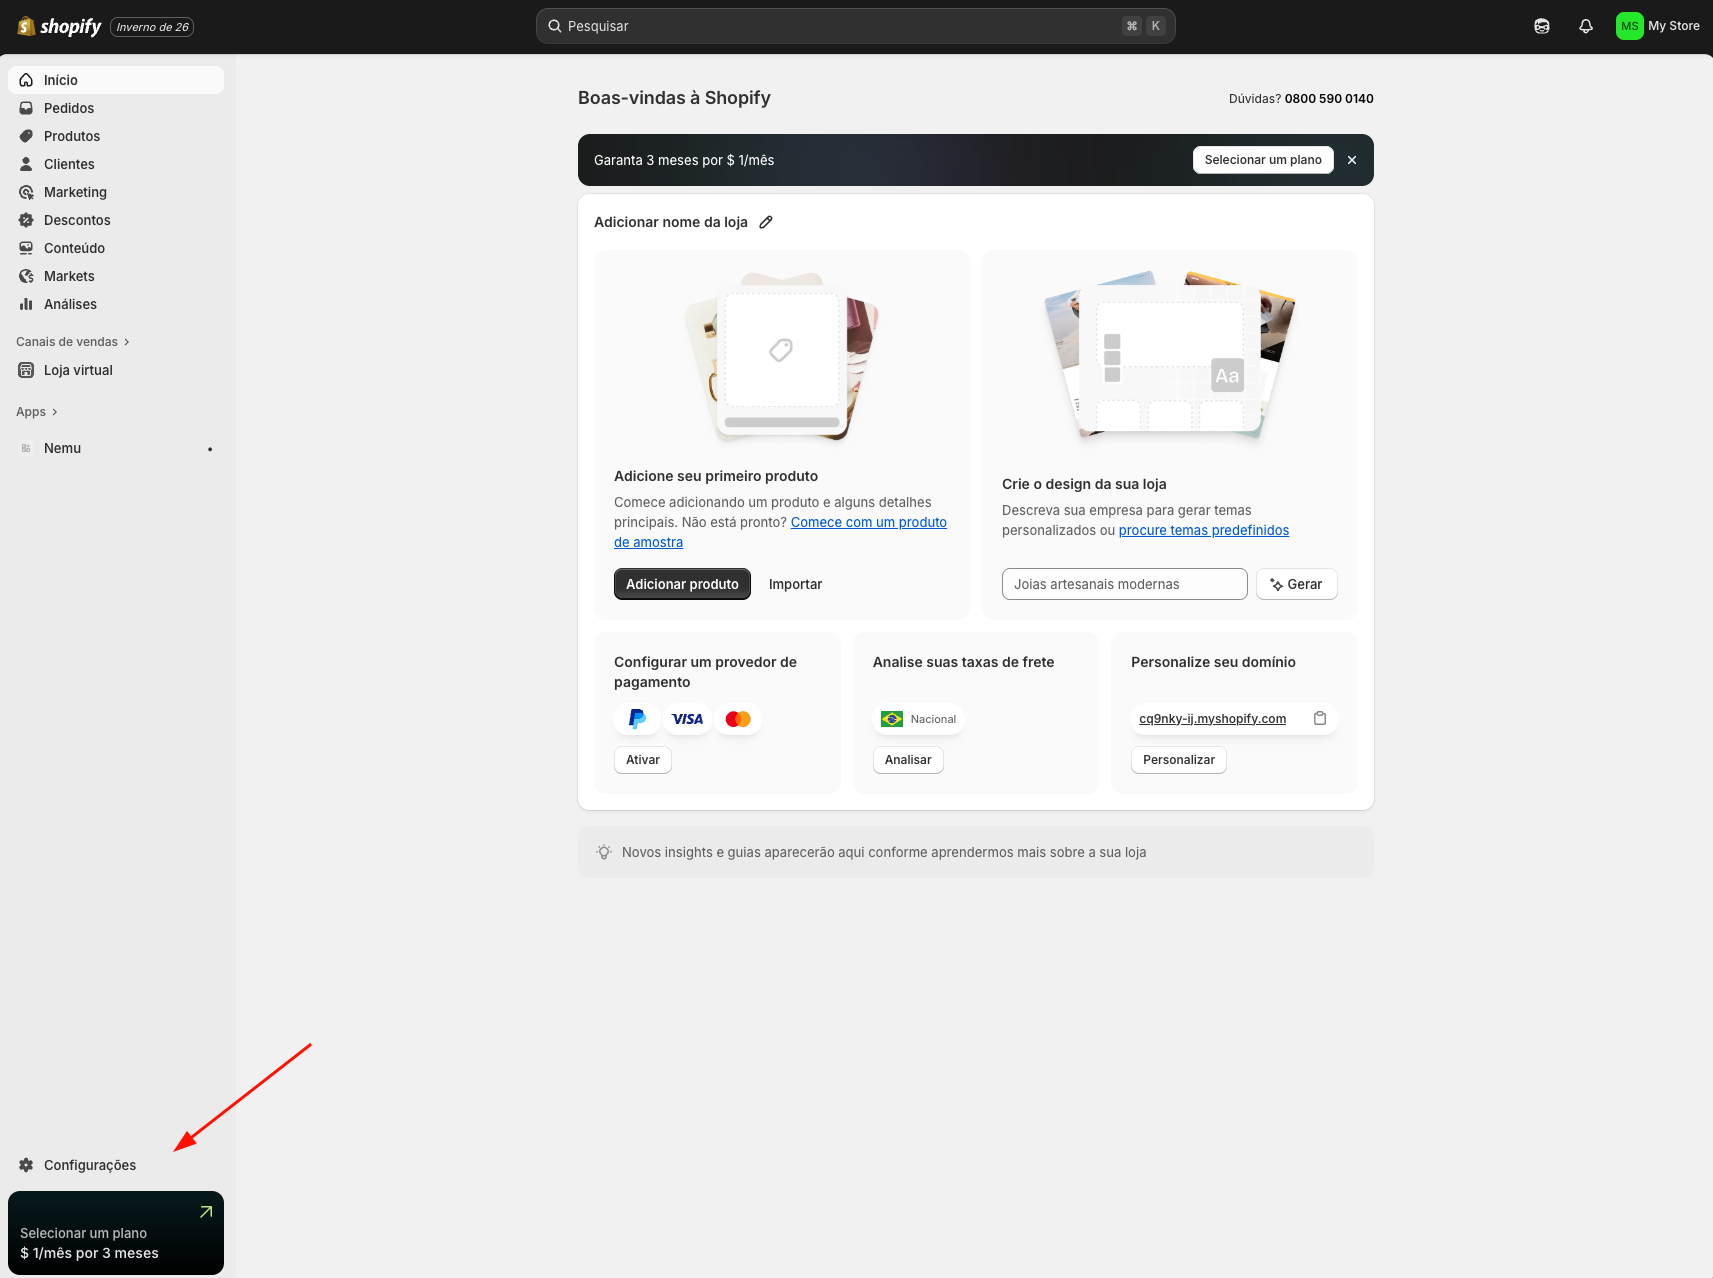1713x1278 pixels.
Task: Click Analise suas taxas de frete title
Action: [963, 662]
